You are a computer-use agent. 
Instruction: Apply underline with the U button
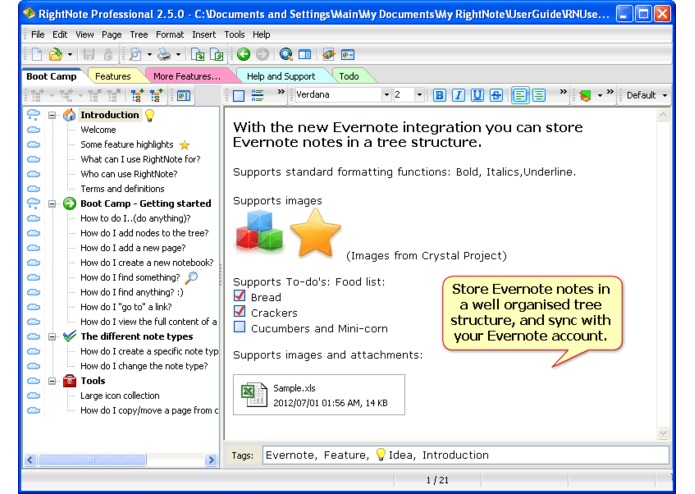tap(477, 95)
